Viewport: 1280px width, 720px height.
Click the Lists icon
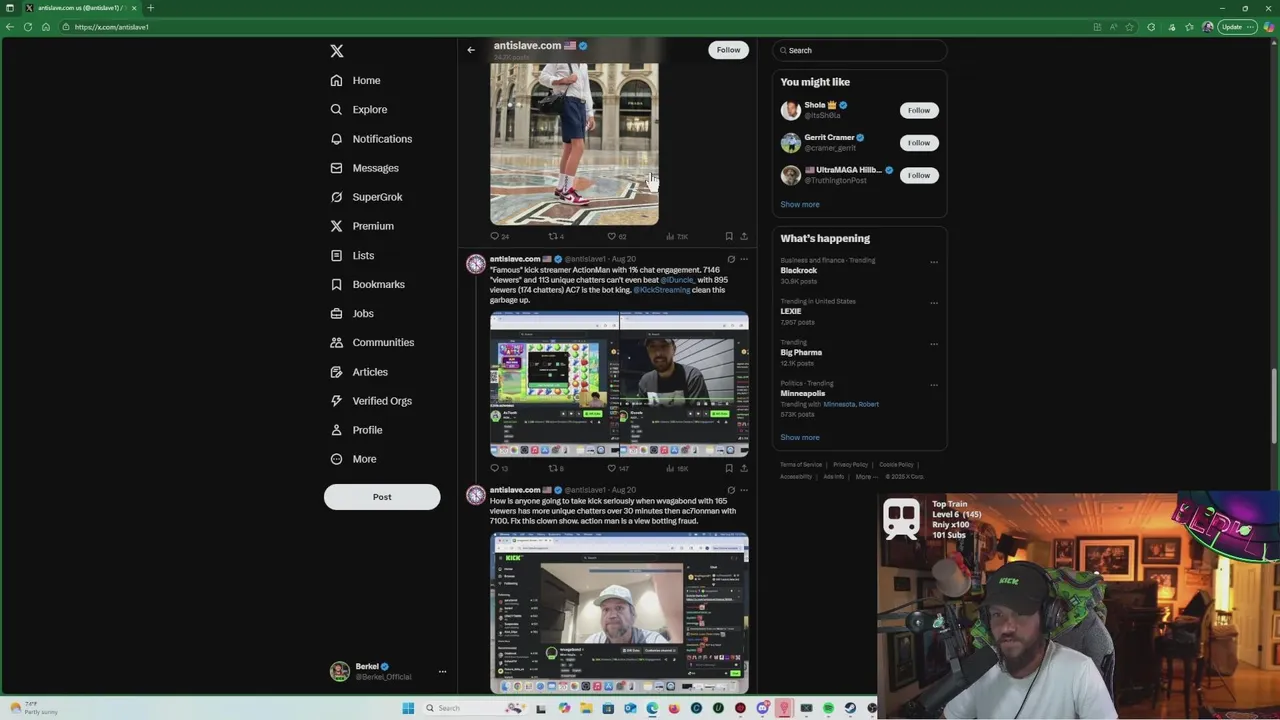click(x=336, y=255)
